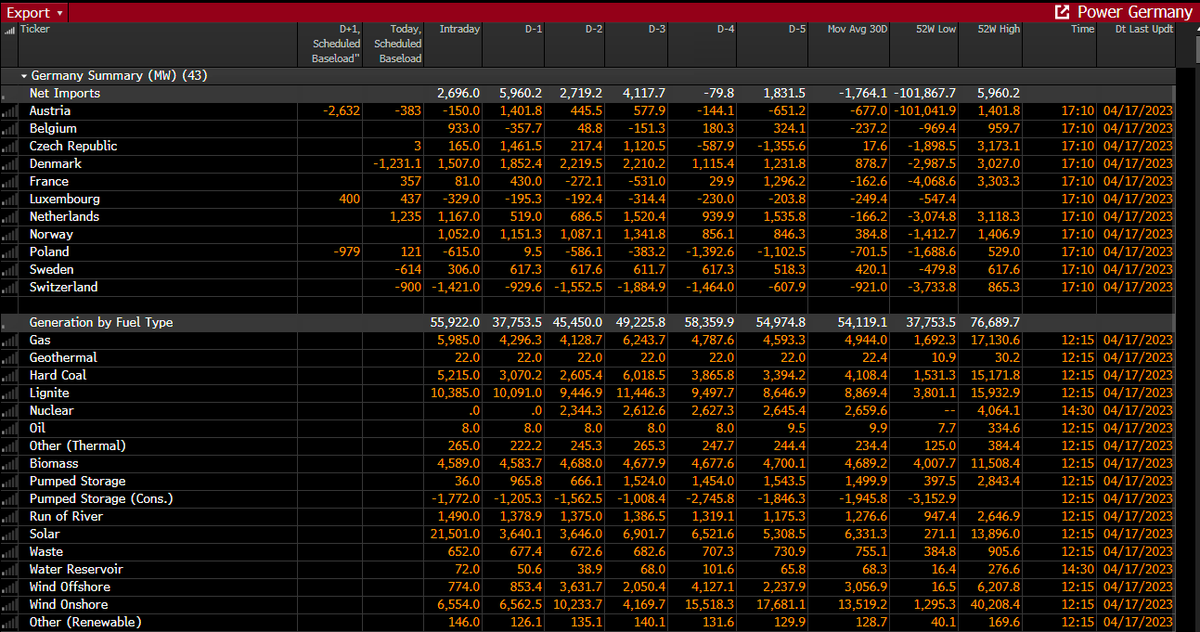This screenshot has width=1200, height=632.
Task: Open chart icon for Denmark row
Action: (x=10, y=164)
